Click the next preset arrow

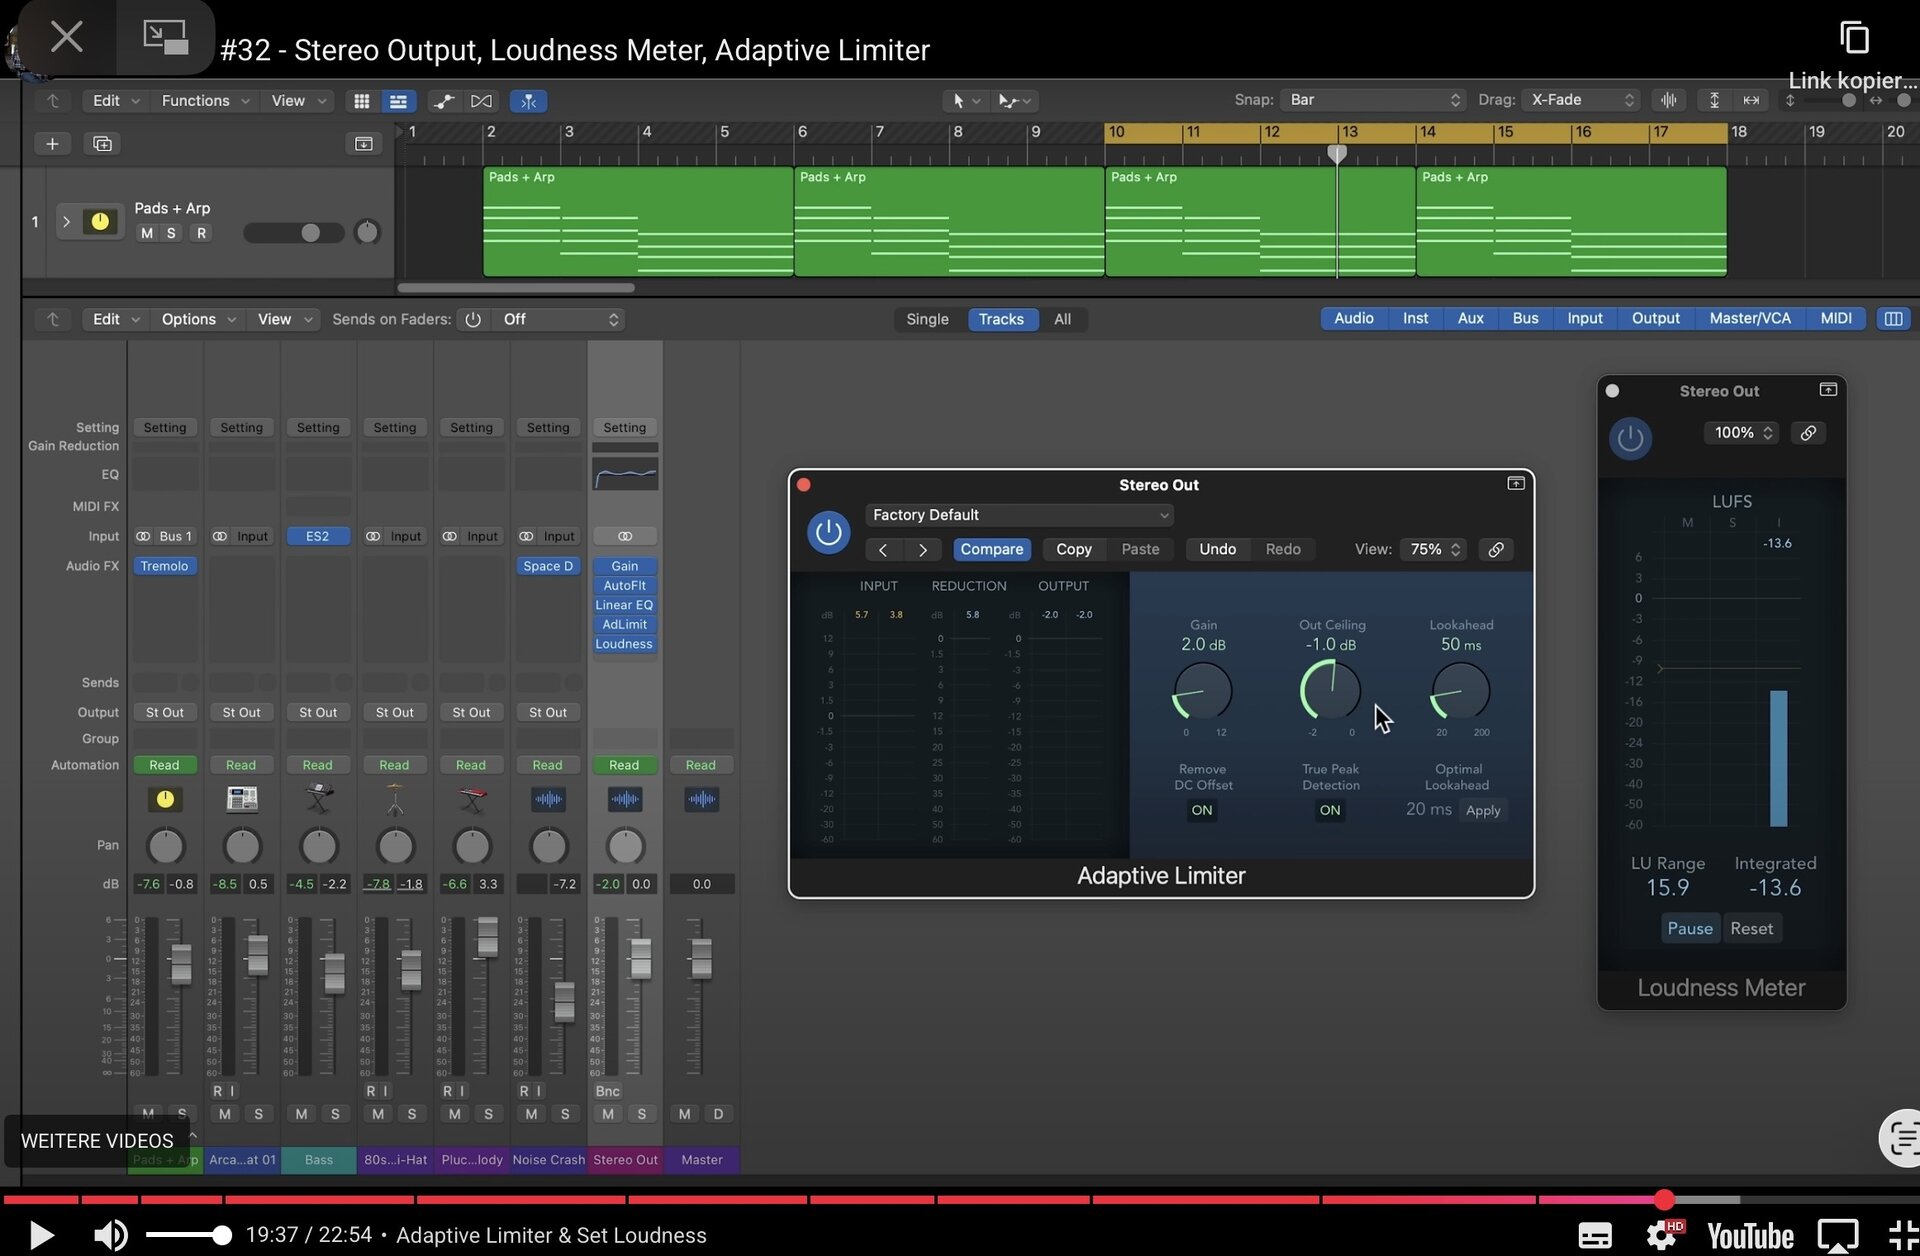[922, 550]
